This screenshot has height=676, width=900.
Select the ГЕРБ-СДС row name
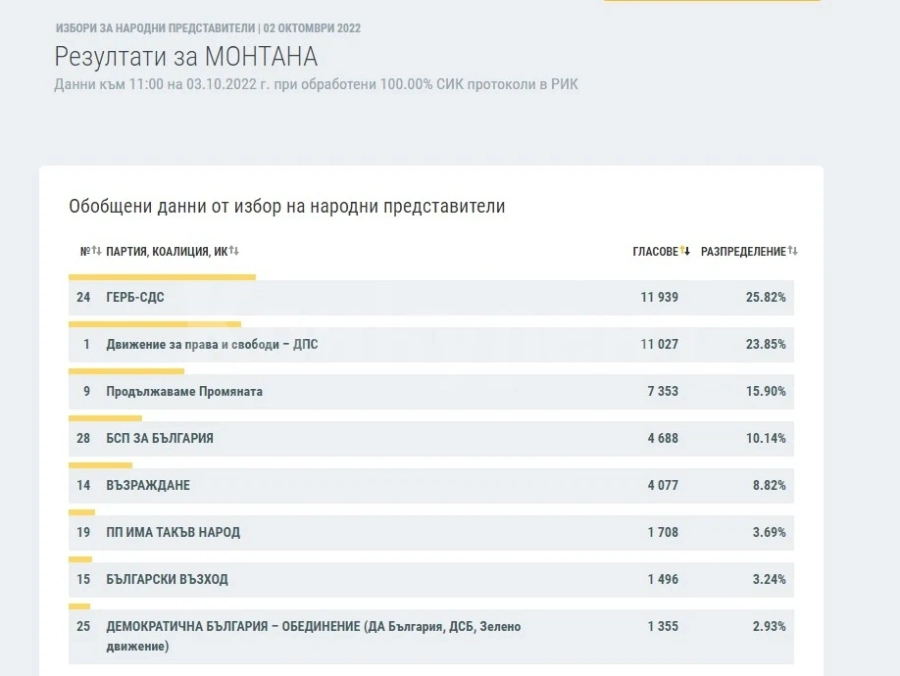pos(135,297)
